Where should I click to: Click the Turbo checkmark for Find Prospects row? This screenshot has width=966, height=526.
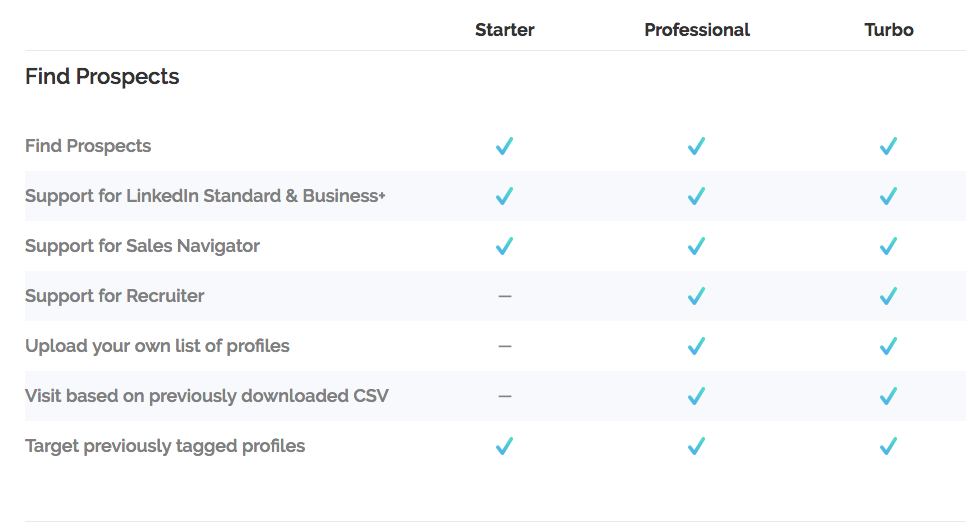888,146
